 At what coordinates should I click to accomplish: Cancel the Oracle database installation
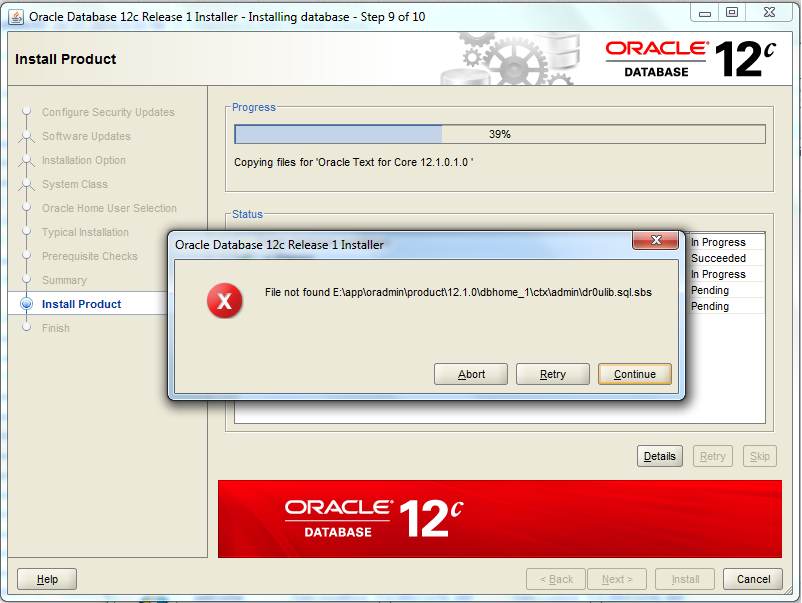click(x=753, y=578)
